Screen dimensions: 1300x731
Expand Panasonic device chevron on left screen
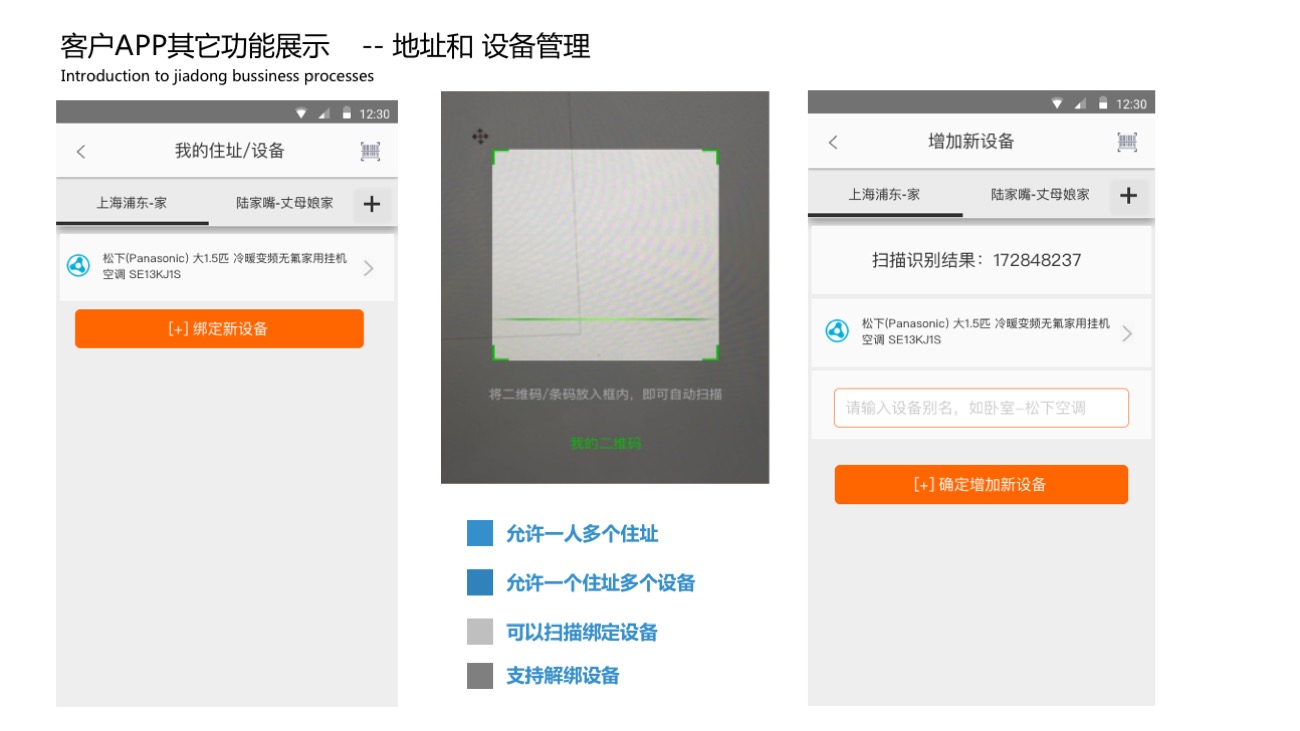(369, 268)
